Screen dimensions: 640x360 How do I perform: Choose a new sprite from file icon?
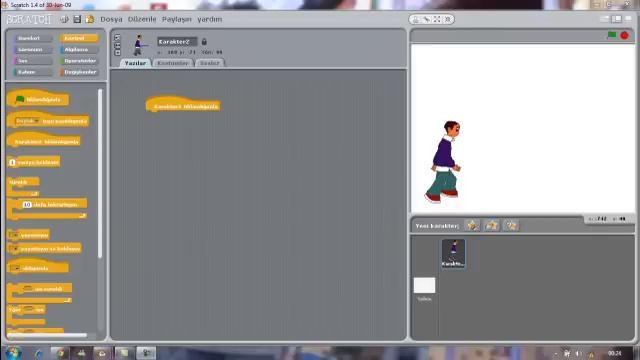492,225
